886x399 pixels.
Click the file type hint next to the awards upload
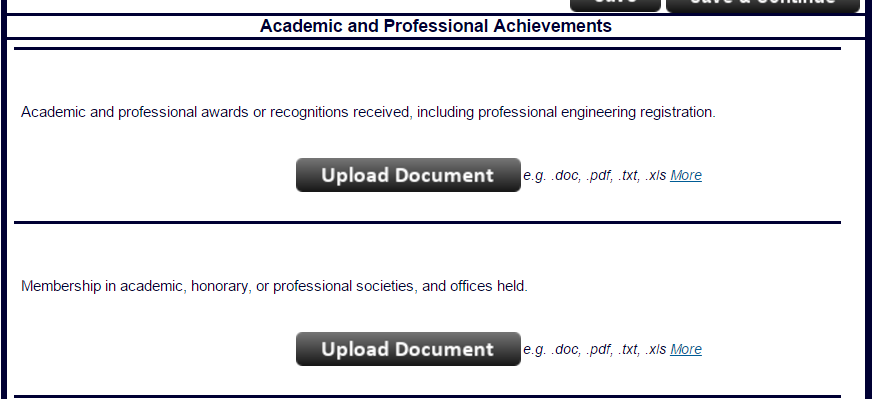pyautogui.click(x=594, y=176)
